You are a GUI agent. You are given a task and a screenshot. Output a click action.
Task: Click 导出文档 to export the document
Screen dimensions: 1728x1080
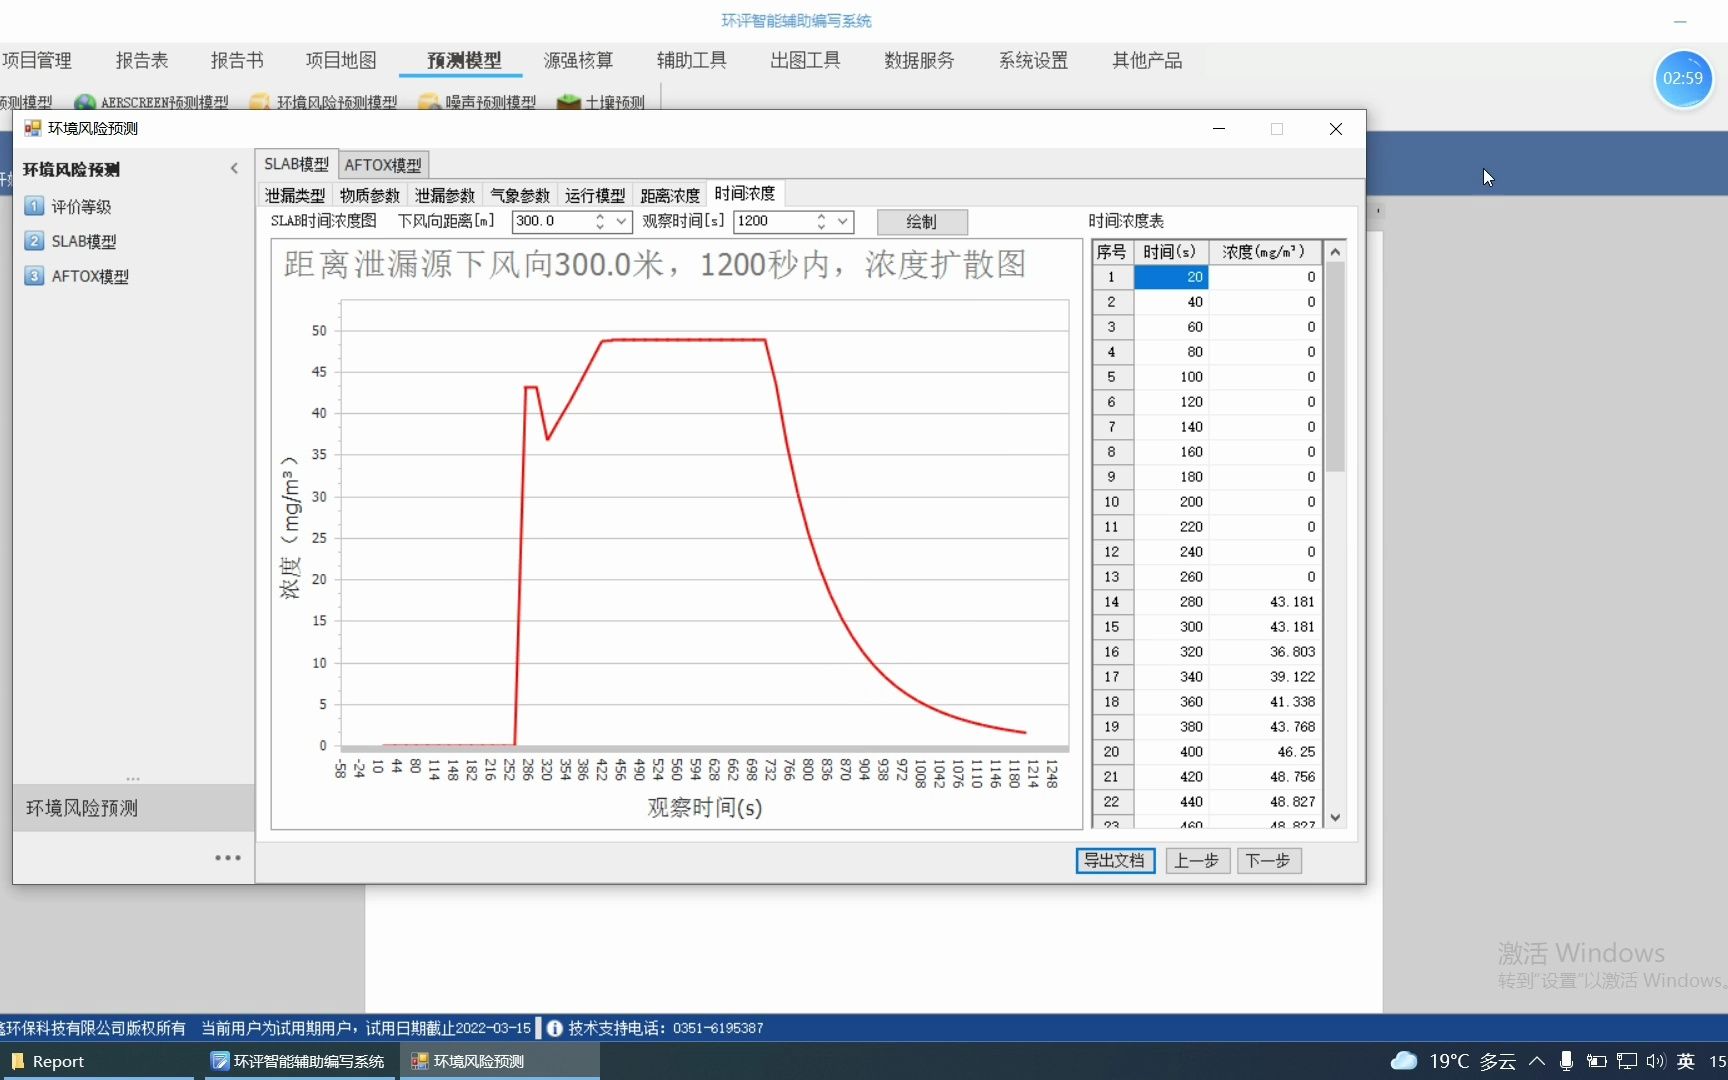coord(1114,860)
